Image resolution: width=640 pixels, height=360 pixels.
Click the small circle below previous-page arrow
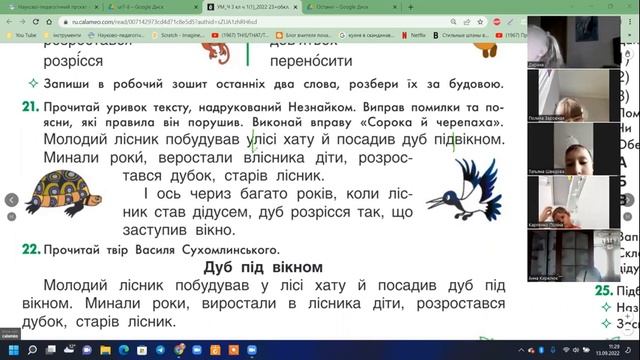pos(11,217)
